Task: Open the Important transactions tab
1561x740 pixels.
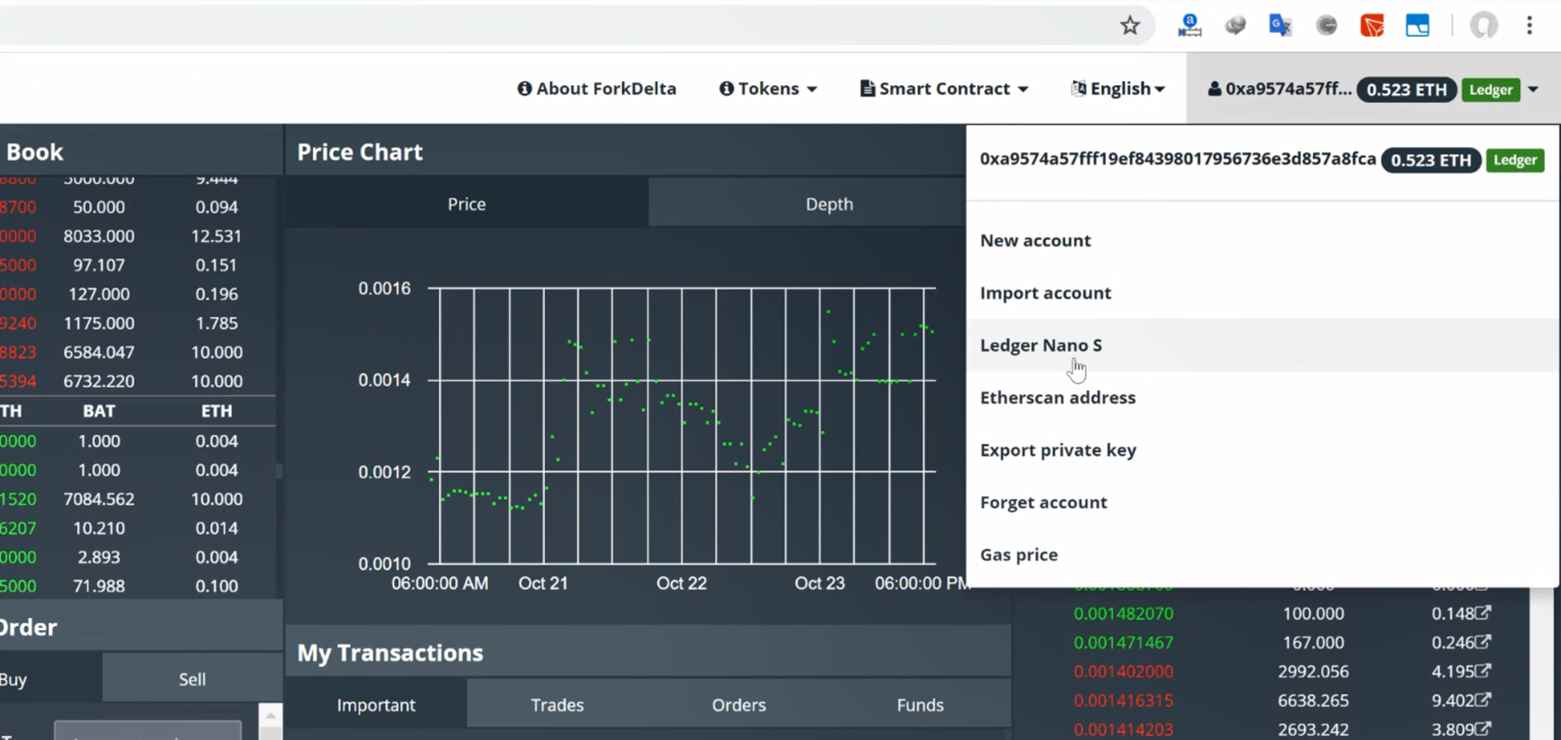Action: [x=376, y=704]
